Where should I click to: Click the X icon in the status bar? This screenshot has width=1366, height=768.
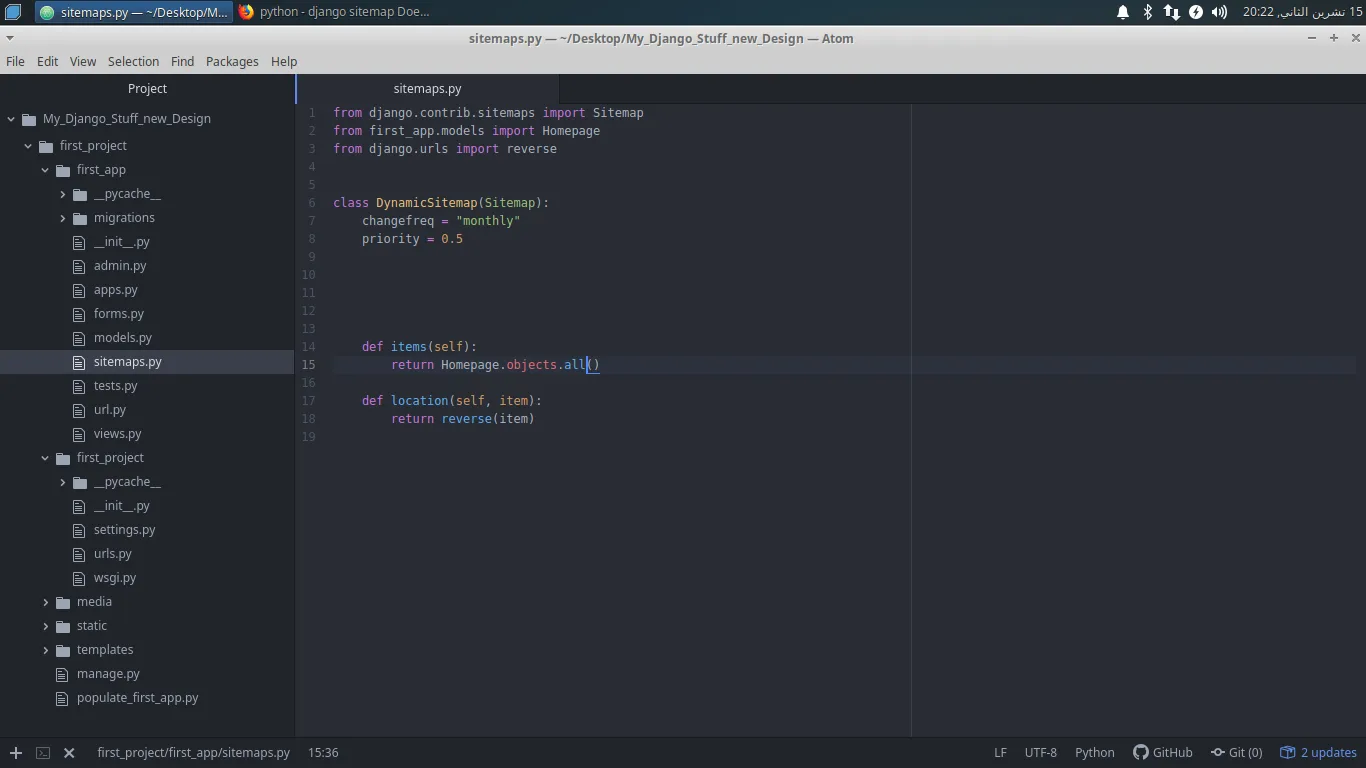69,753
